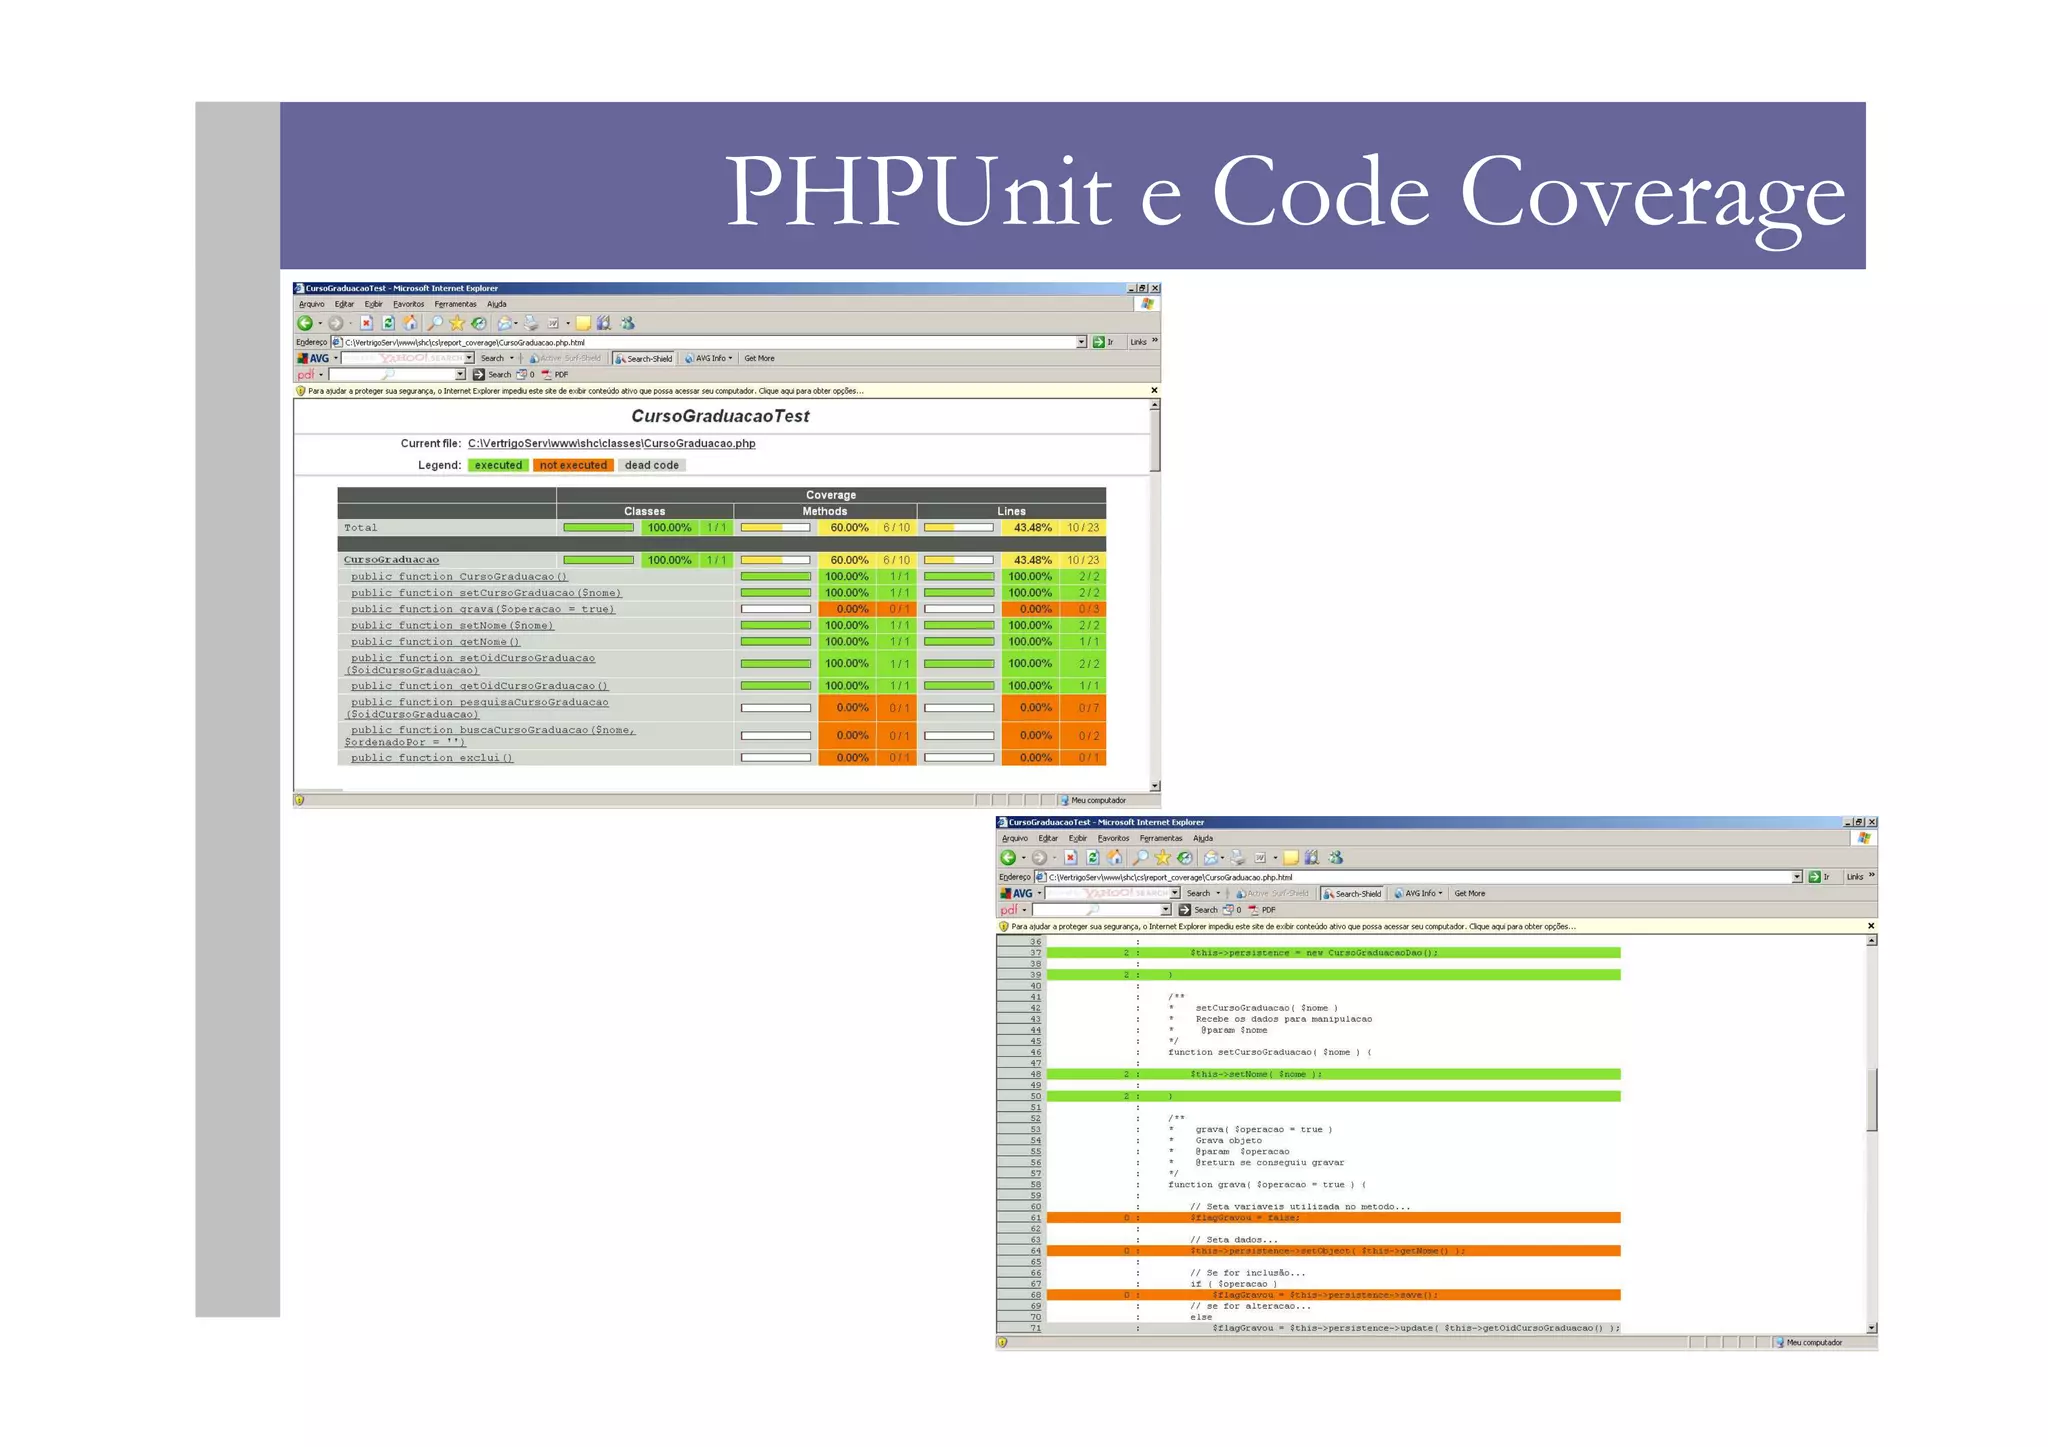Open Search magnifier in lower IE window
The width and height of the screenshot is (2048, 1447).
(1140, 858)
